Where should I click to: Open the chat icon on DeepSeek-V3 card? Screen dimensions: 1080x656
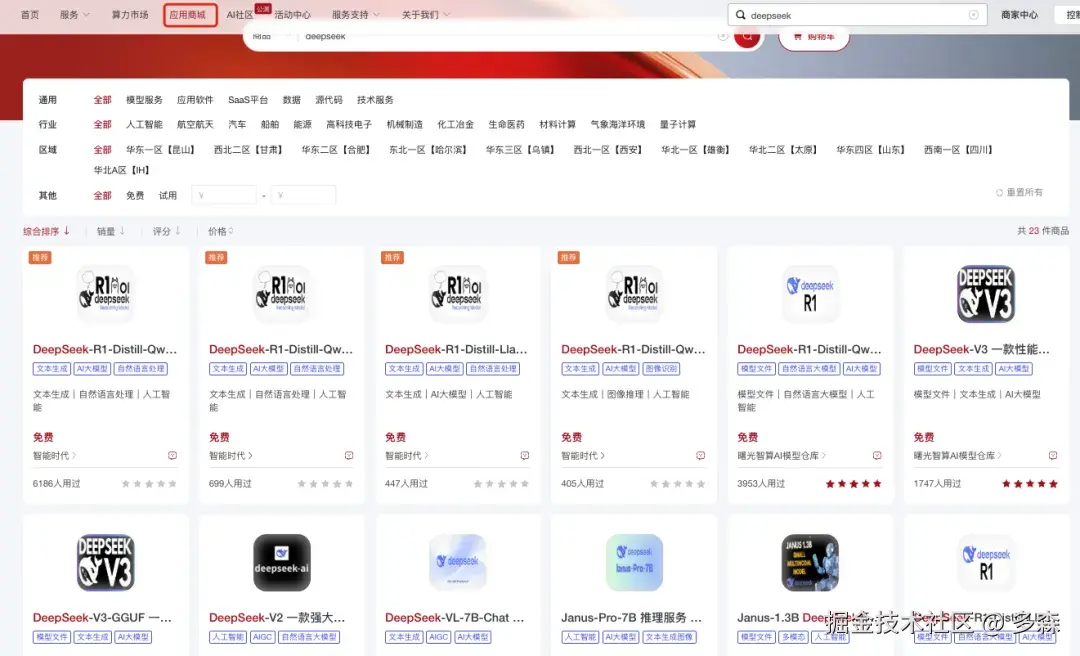[1051, 455]
